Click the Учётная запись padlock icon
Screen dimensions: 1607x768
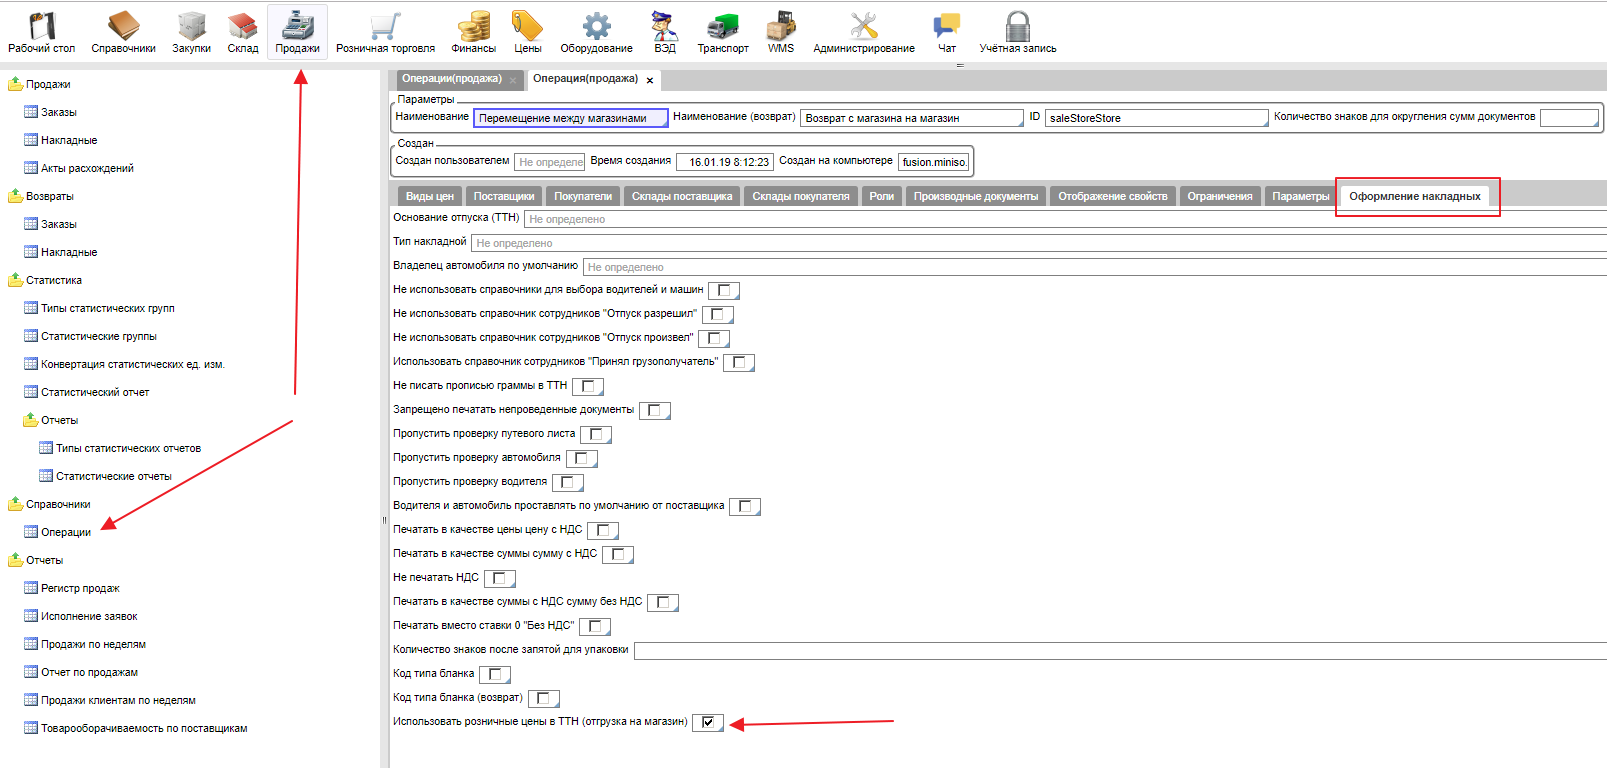[1017, 32]
